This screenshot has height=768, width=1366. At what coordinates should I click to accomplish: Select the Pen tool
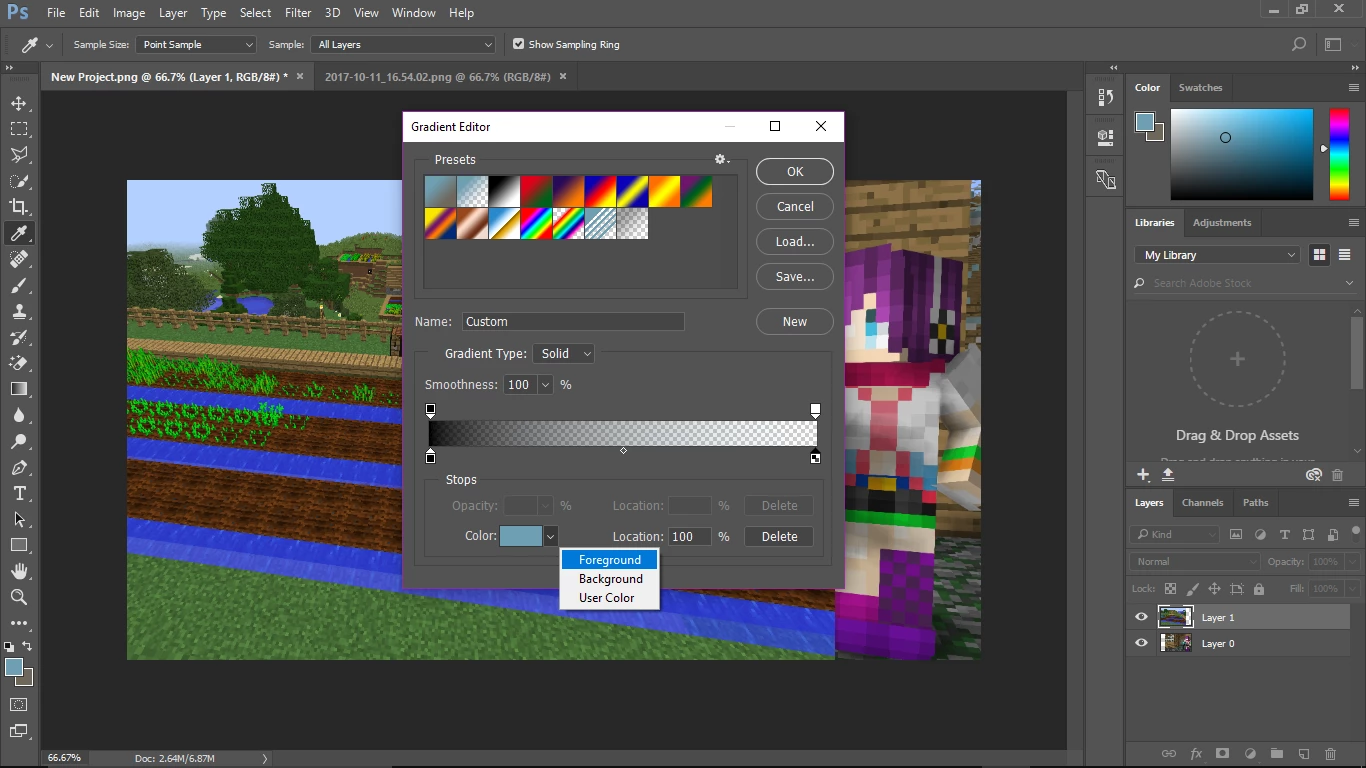[19, 467]
